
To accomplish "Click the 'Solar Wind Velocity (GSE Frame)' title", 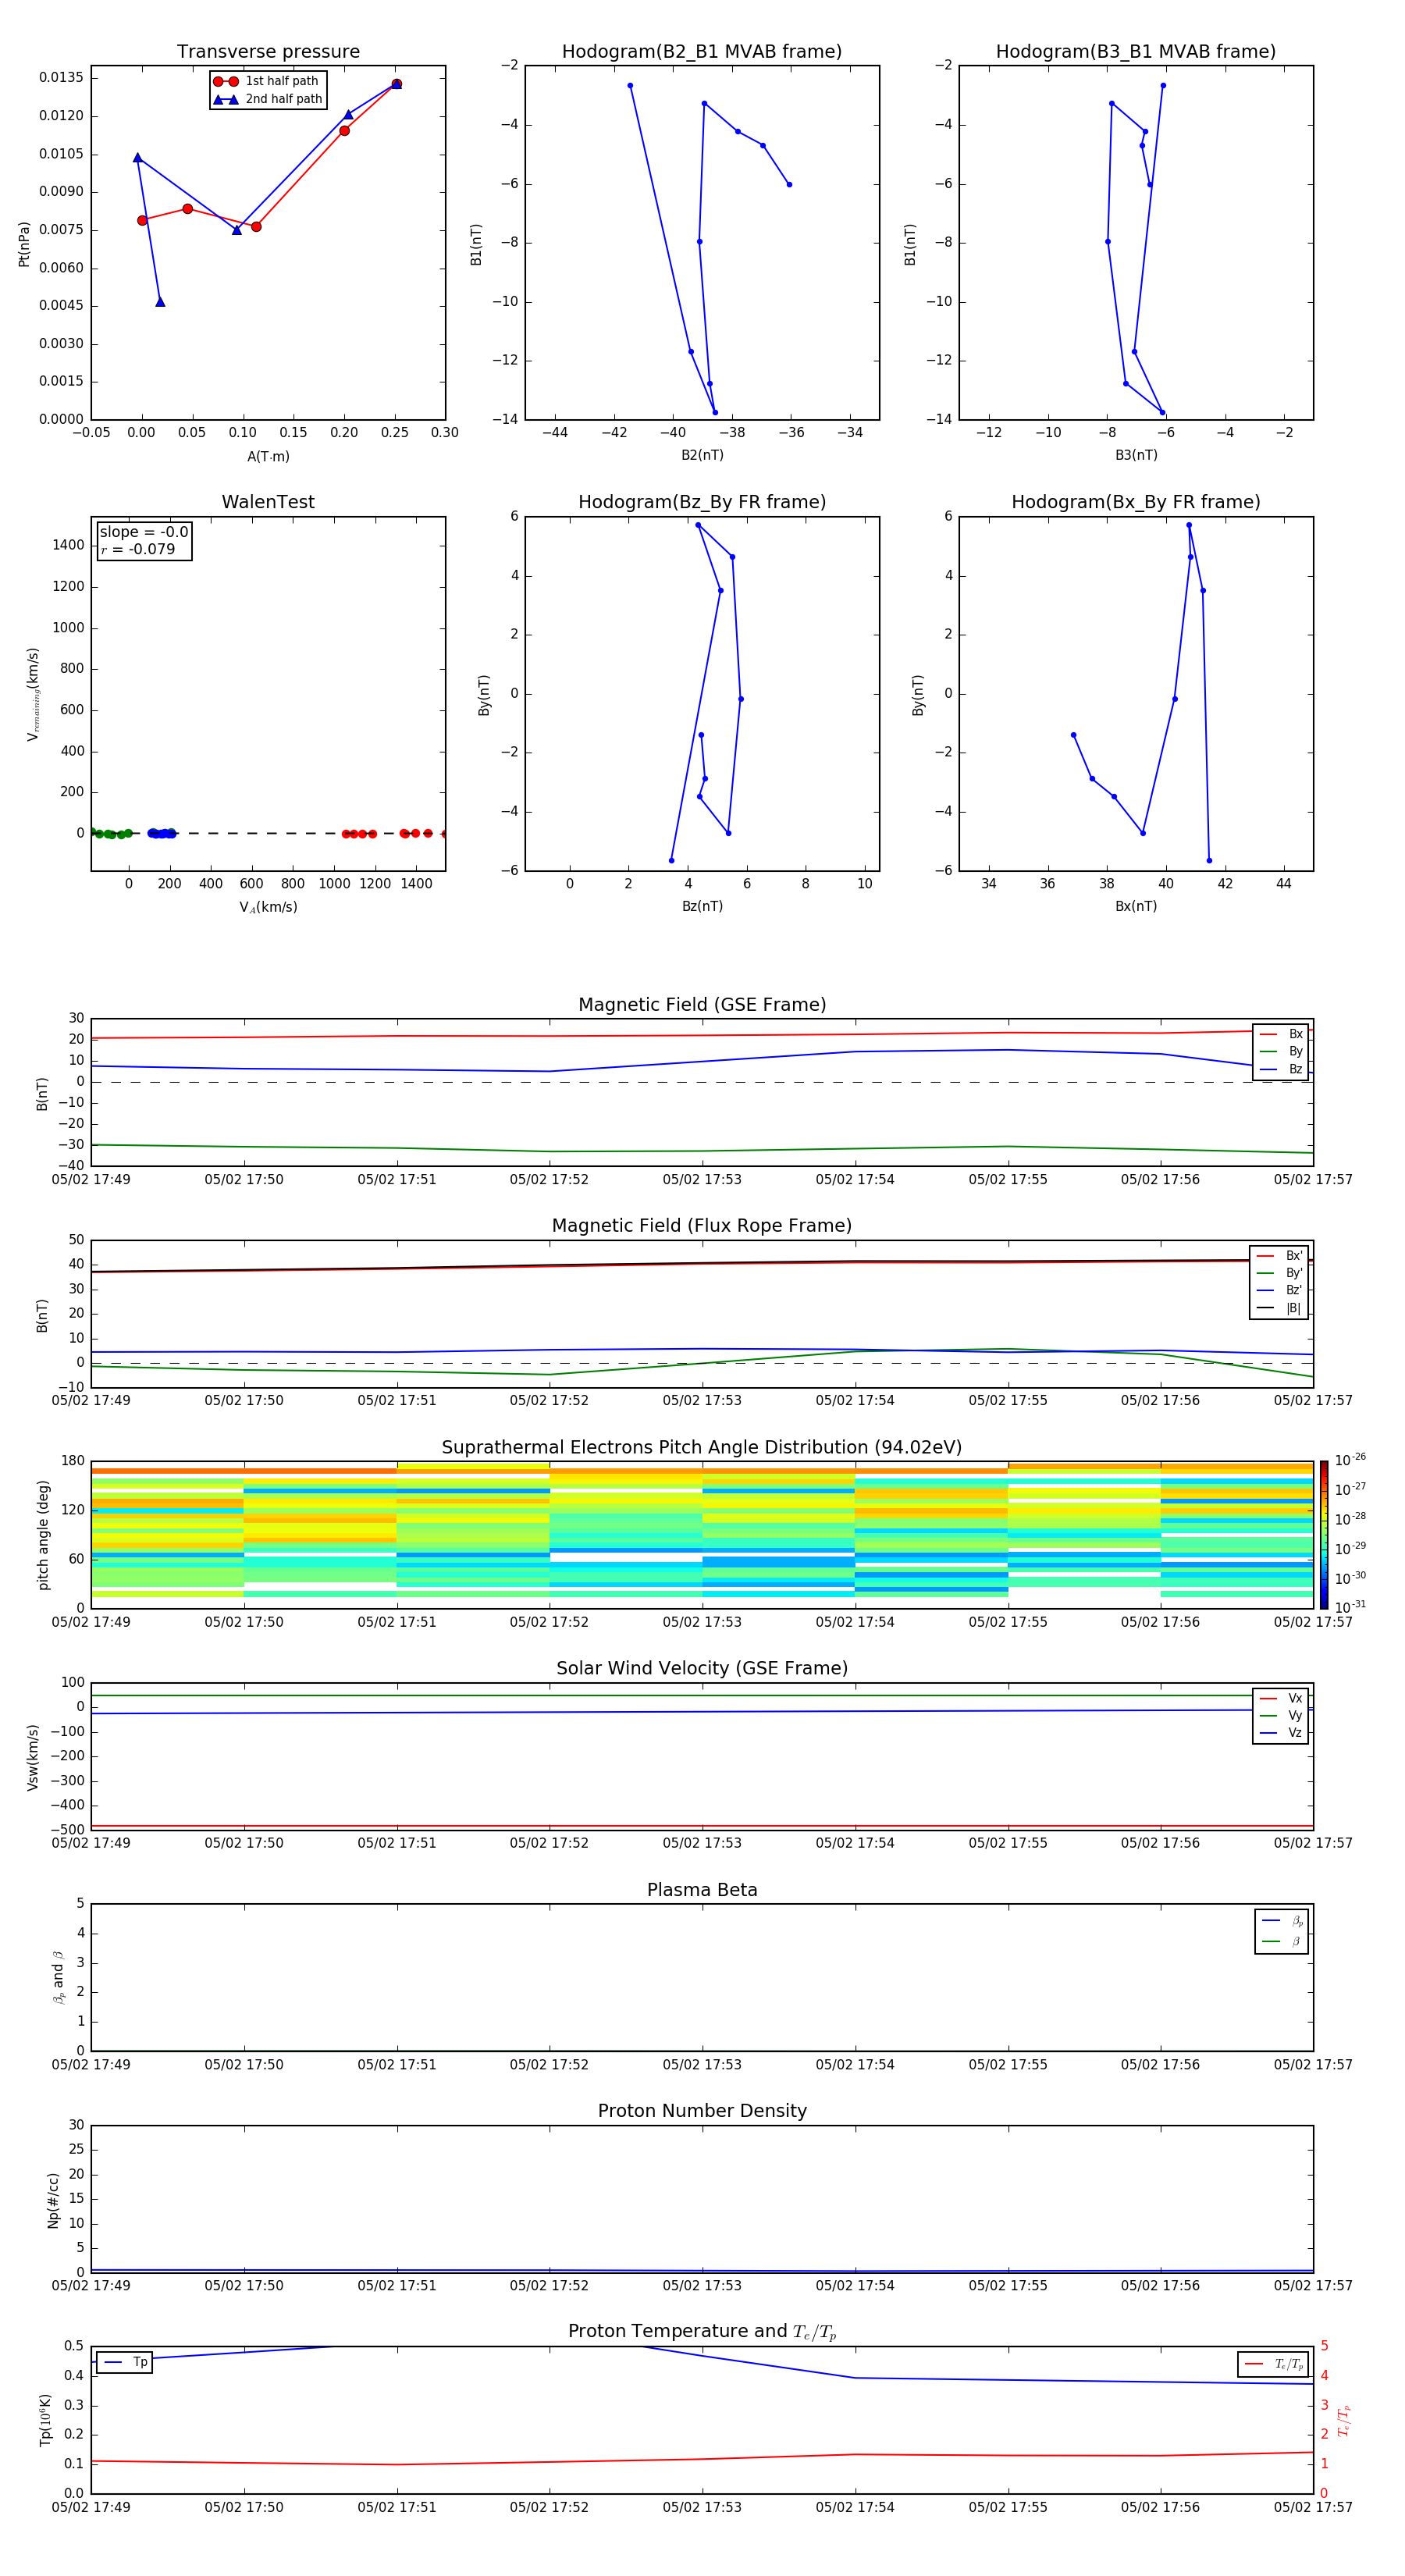I will coord(702,1668).
